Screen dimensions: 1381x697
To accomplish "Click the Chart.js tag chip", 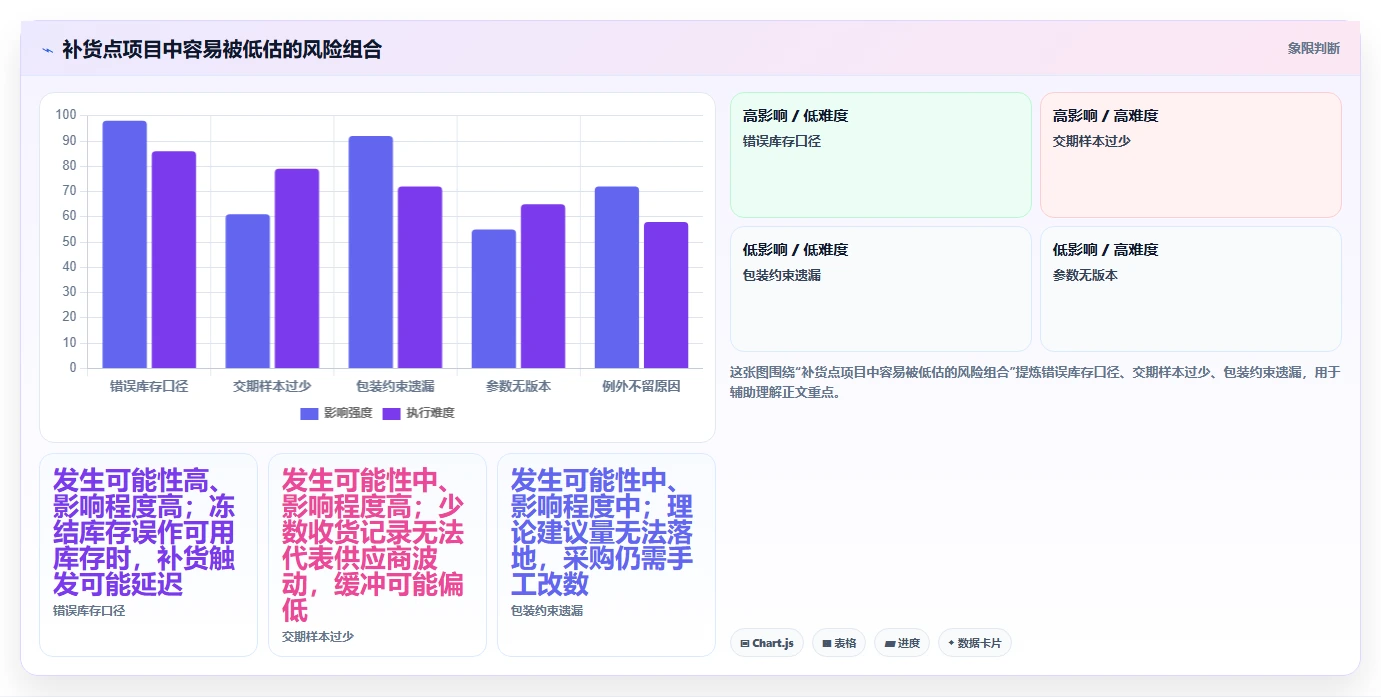I will 767,643.
